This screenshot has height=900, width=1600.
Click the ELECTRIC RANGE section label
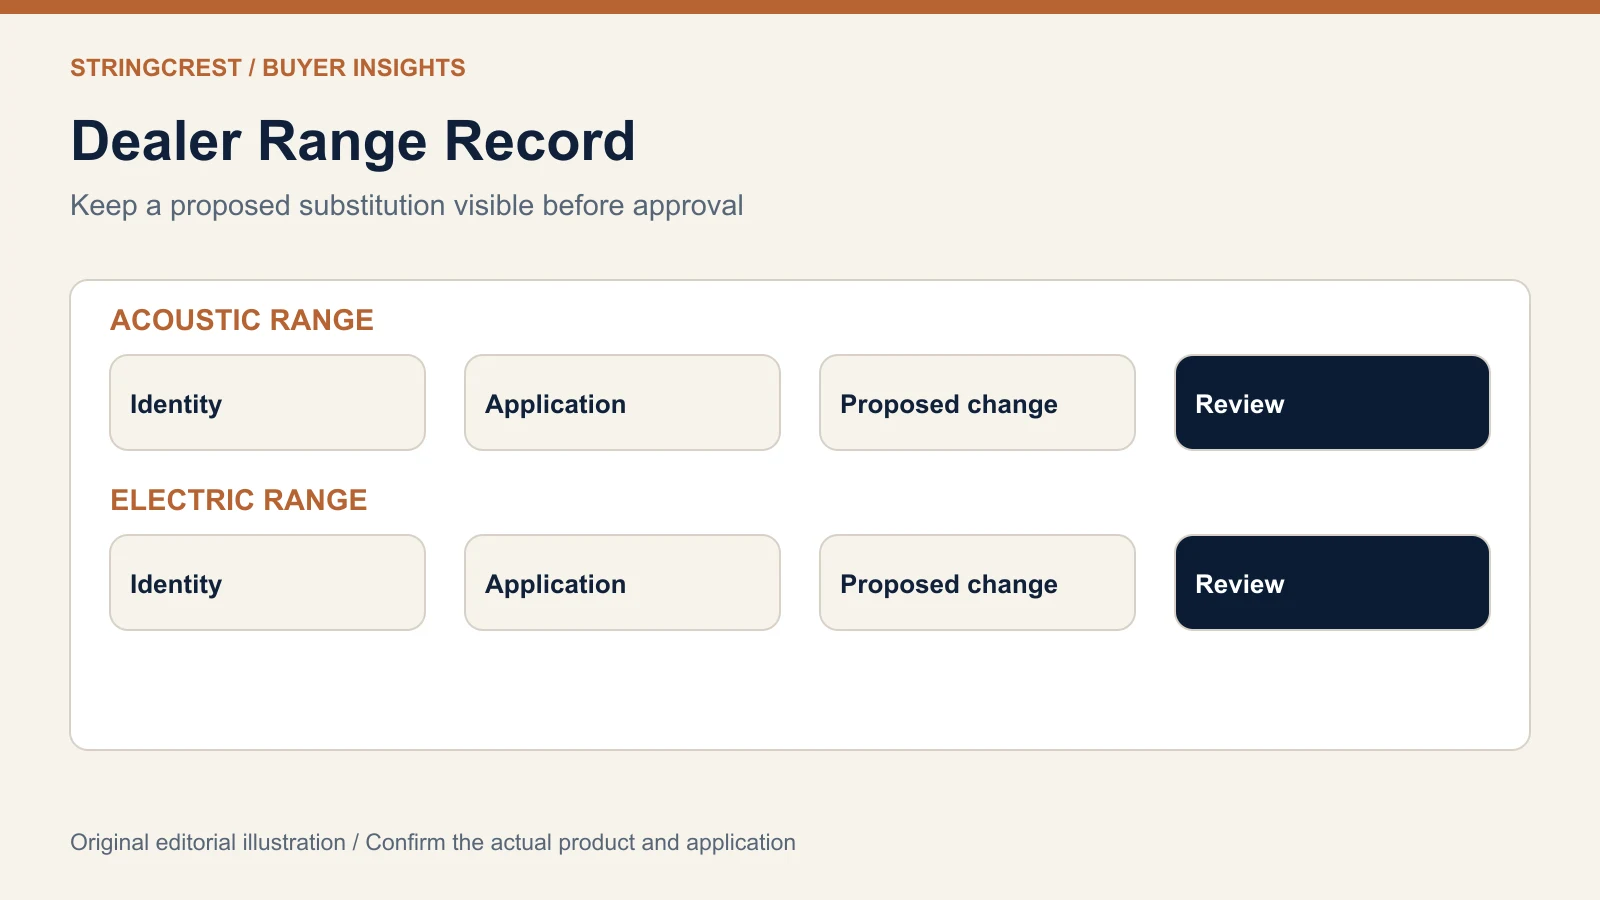[x=239, y=500]
